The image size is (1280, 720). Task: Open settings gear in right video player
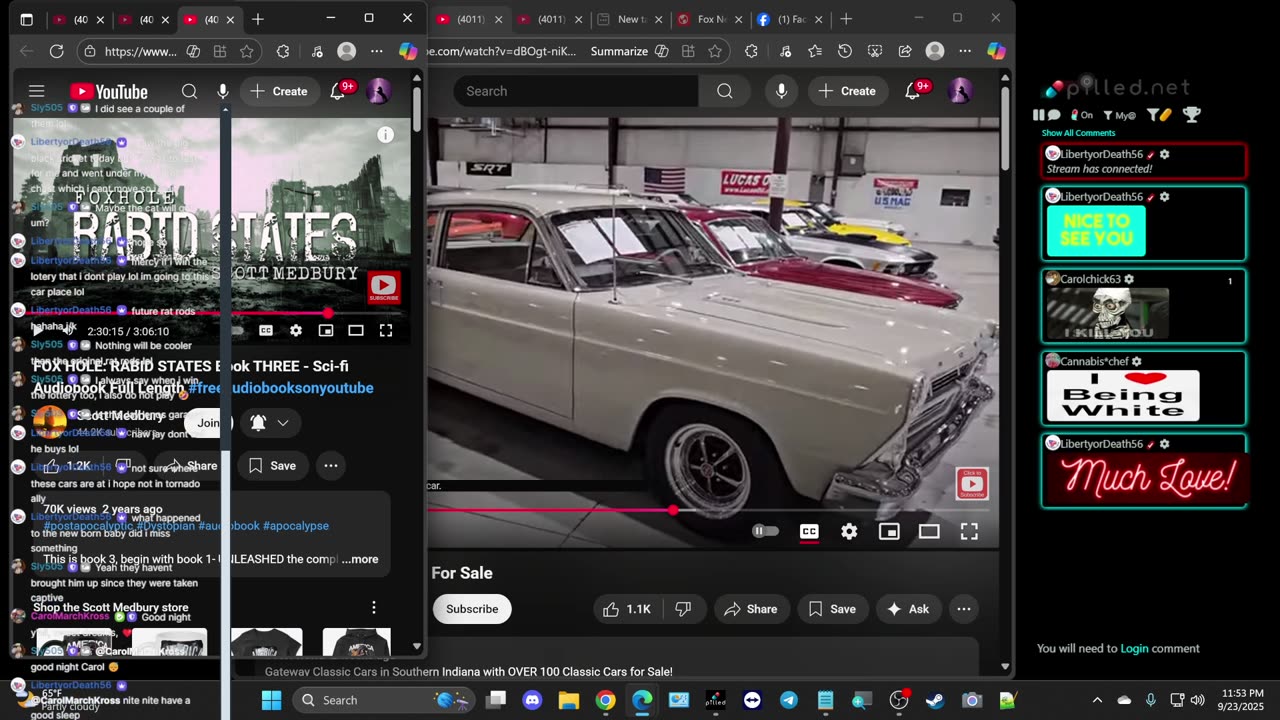point(849,532)
